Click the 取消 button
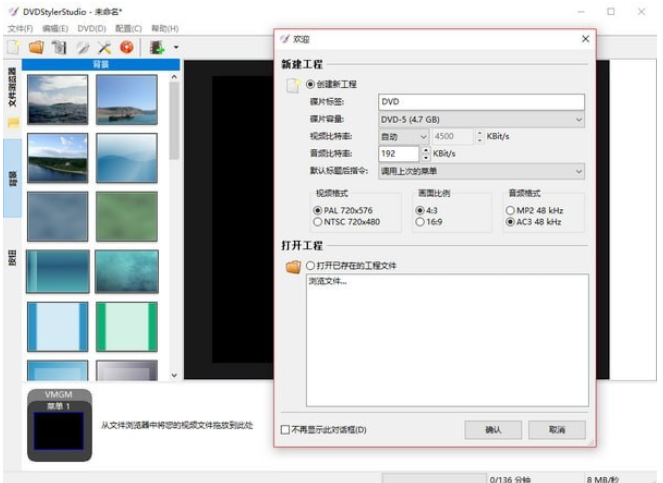Image resolution: width=663 pixels, height=483 pixels. (x=558, y=429)
